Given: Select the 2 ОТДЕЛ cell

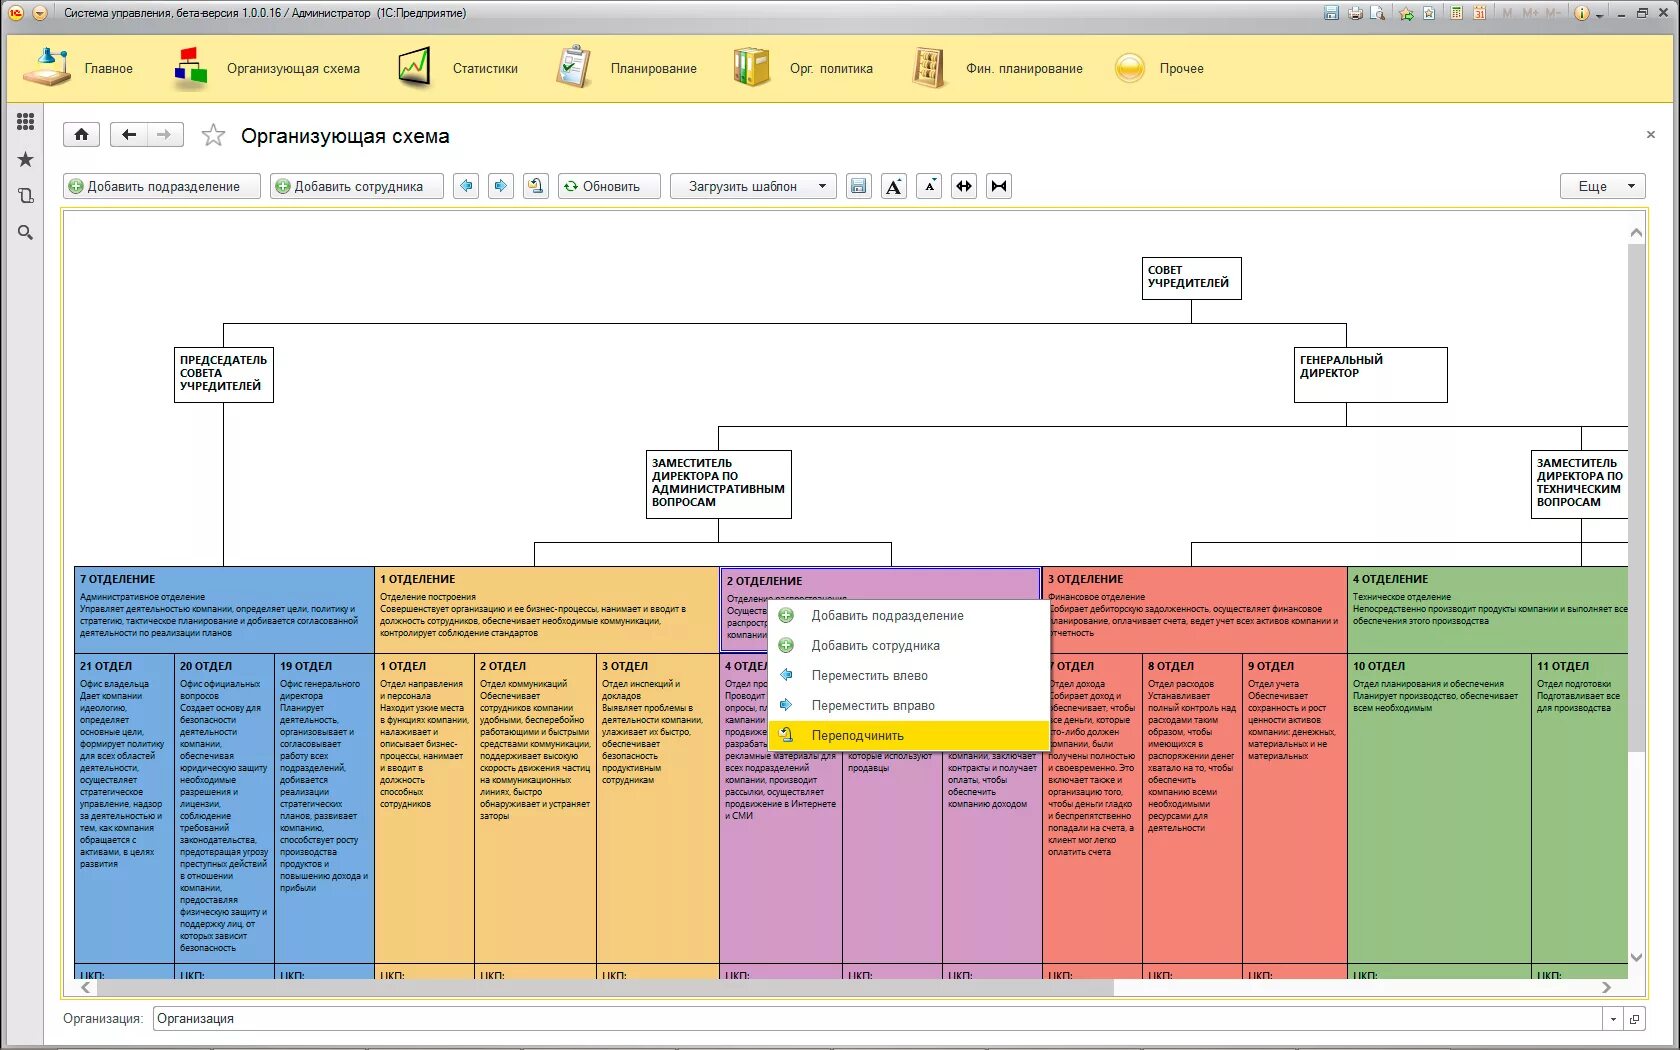Looking at the screenshot, I should click(x=535, y=810).
